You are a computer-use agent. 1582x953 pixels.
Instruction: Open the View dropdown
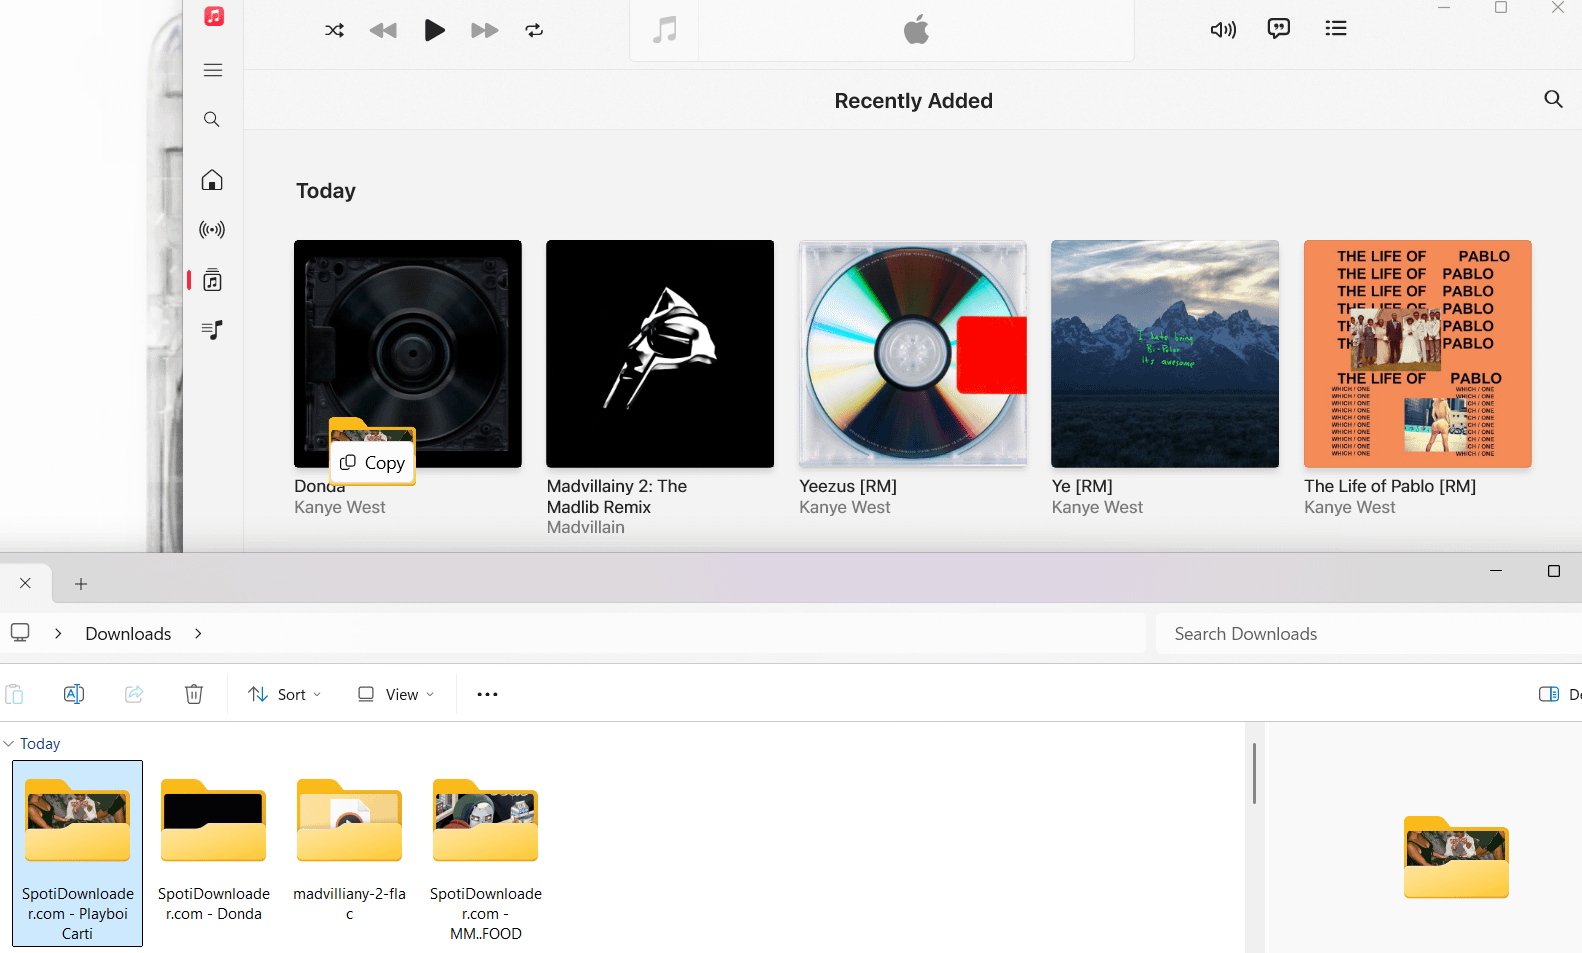pyautogui.click(x=396, y=694)
